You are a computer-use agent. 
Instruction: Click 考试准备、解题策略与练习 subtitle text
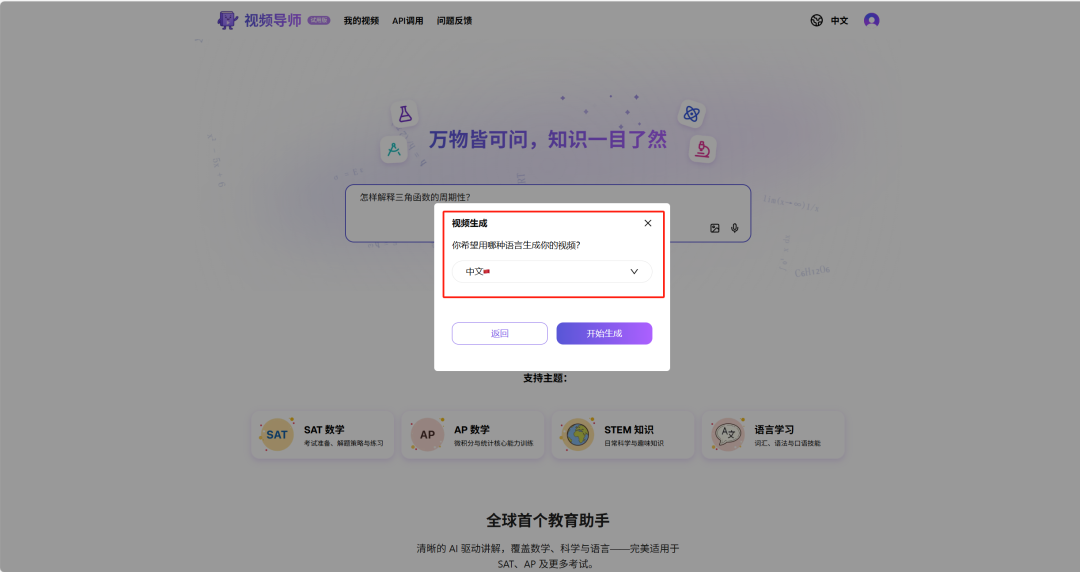tap(344, 443)
